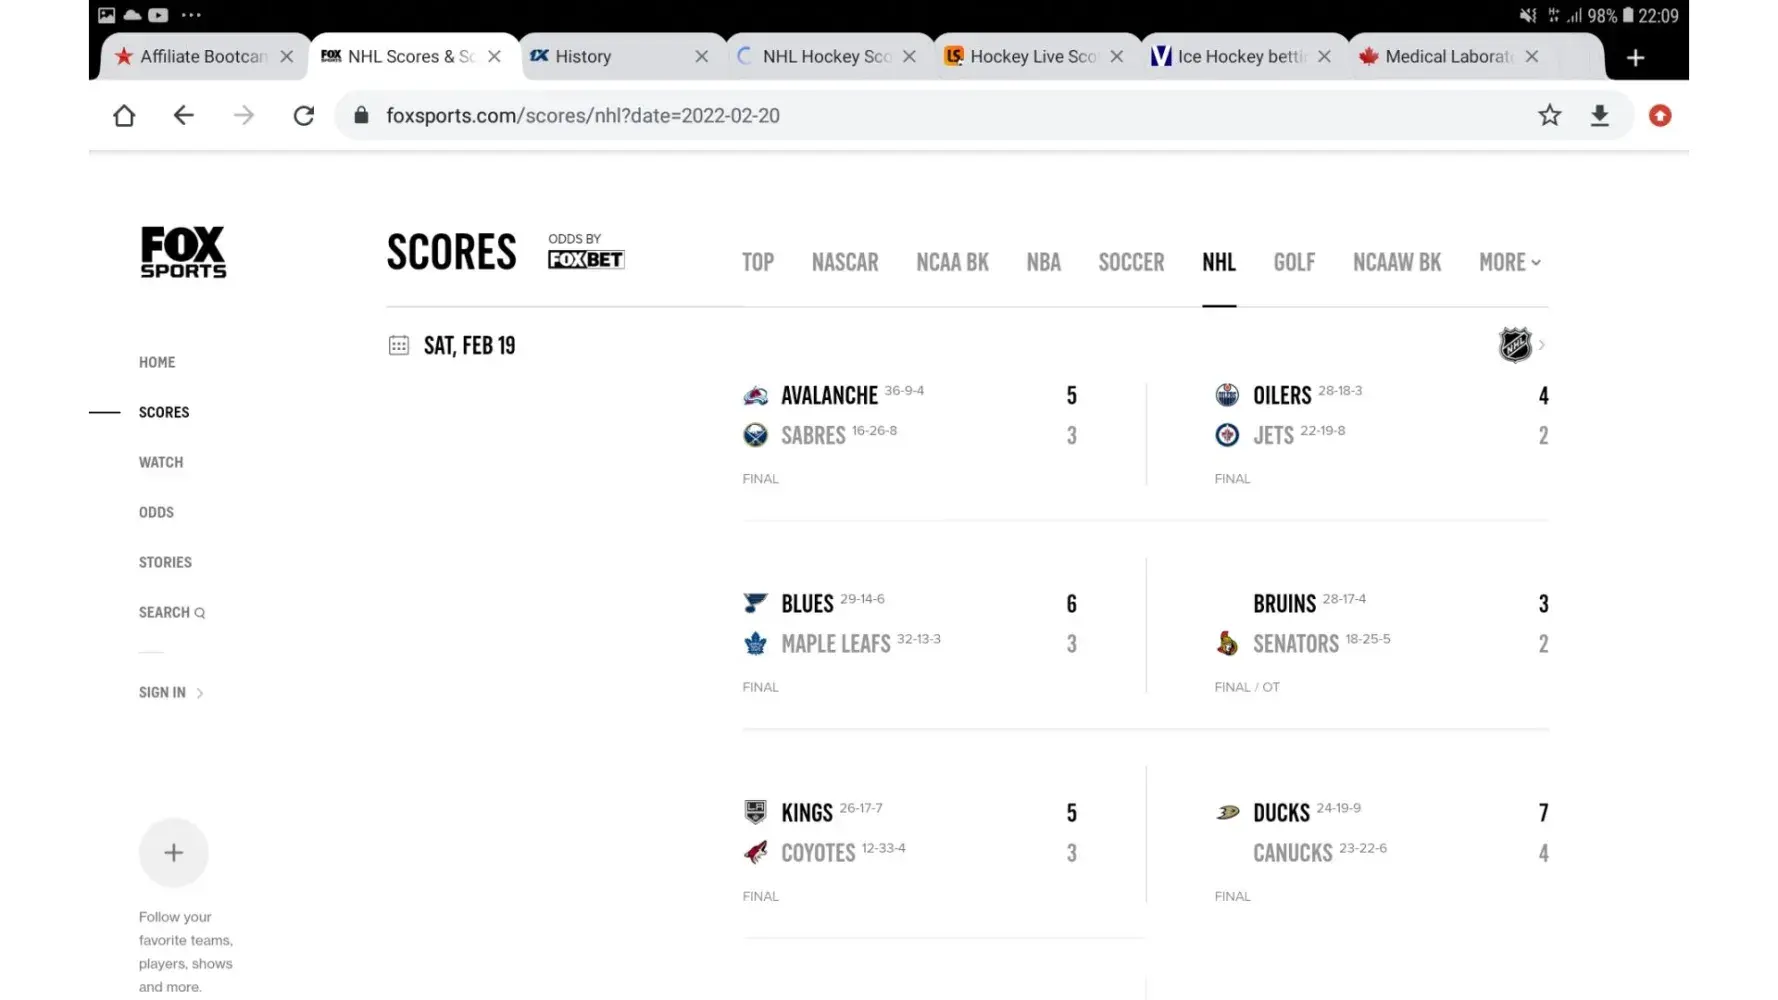1778x1000 pixels.
Task: Reload the Fox Sports page
Action: pyautogui.click(x=304, y=116)
